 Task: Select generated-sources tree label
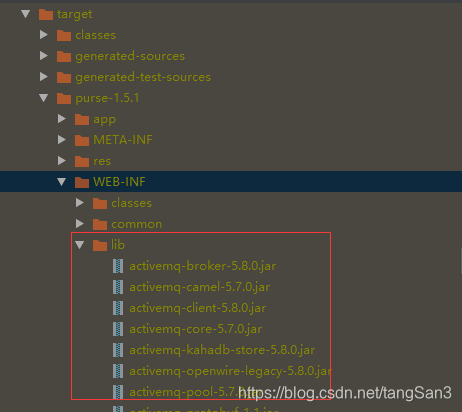click(130, 56)
